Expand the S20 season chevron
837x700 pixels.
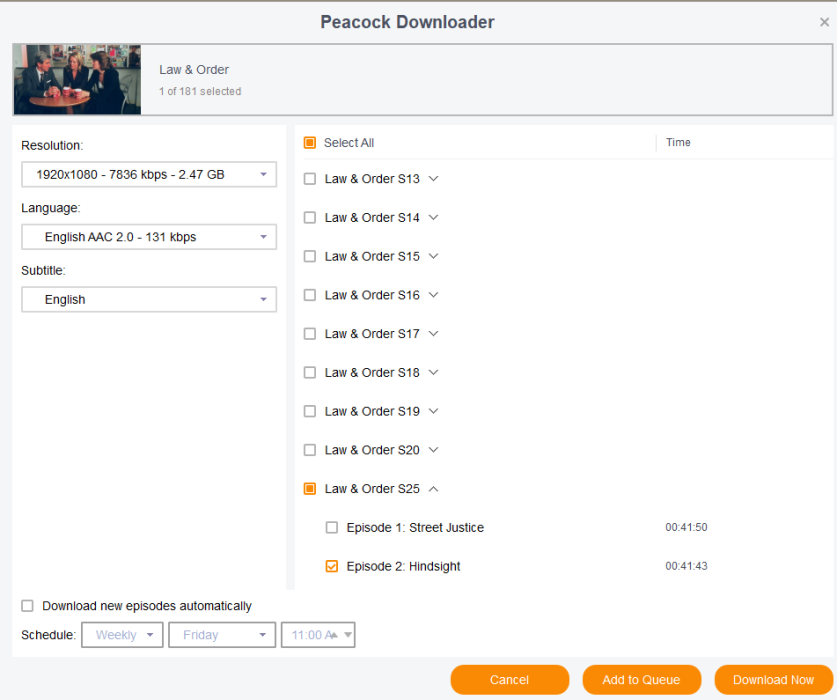click(433, 450)
